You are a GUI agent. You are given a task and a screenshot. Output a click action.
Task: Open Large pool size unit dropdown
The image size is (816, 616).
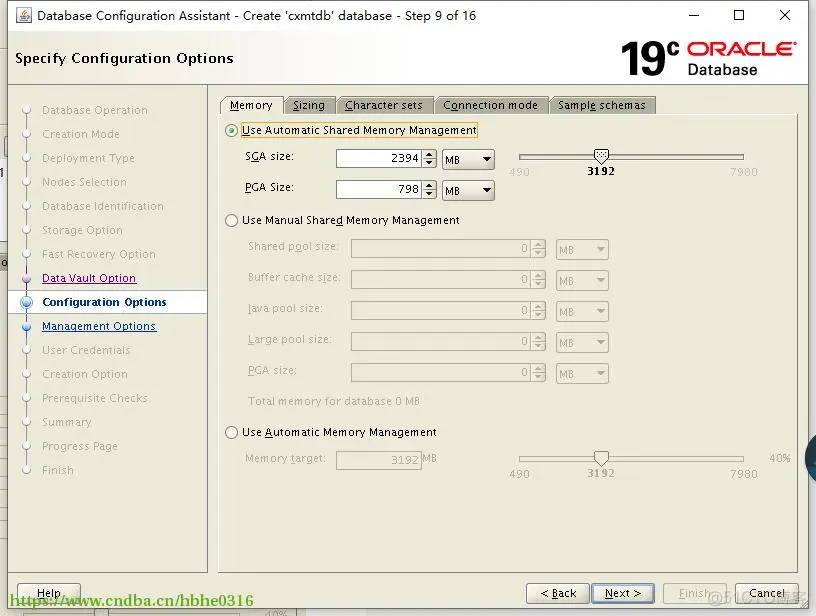click(582, 342)
